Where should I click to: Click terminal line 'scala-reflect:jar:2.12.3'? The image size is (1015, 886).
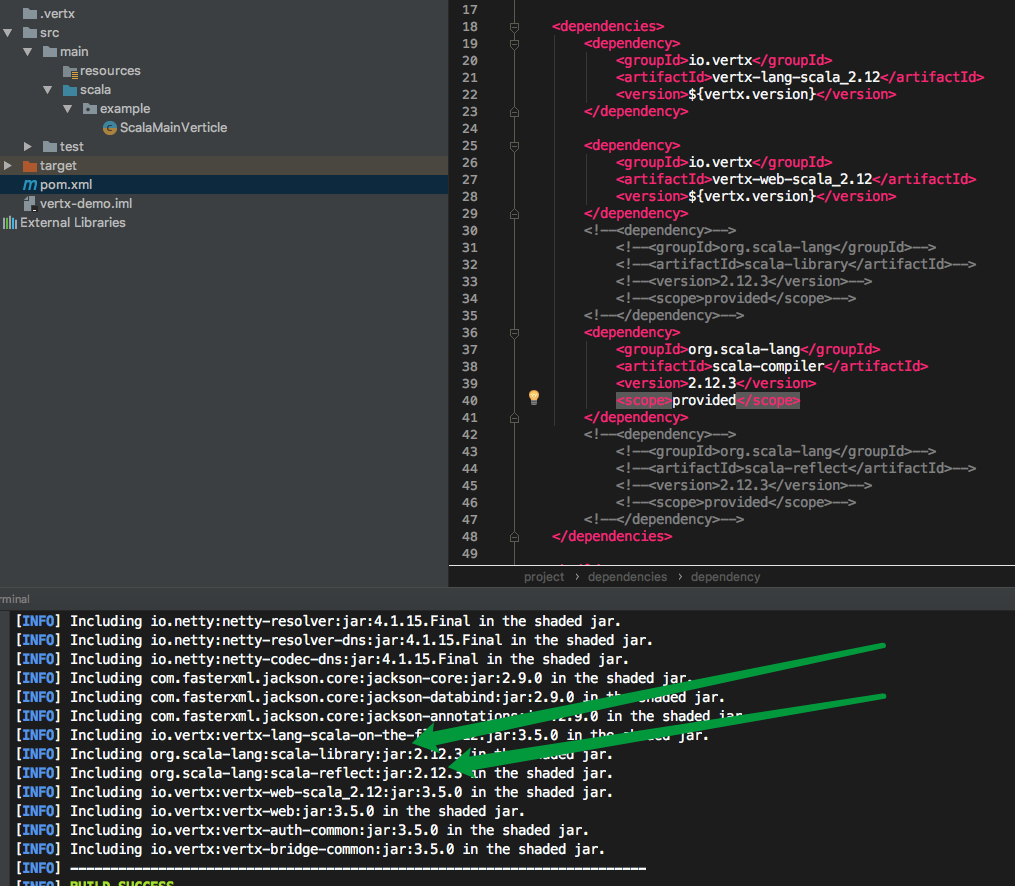[x=314, y=773]
